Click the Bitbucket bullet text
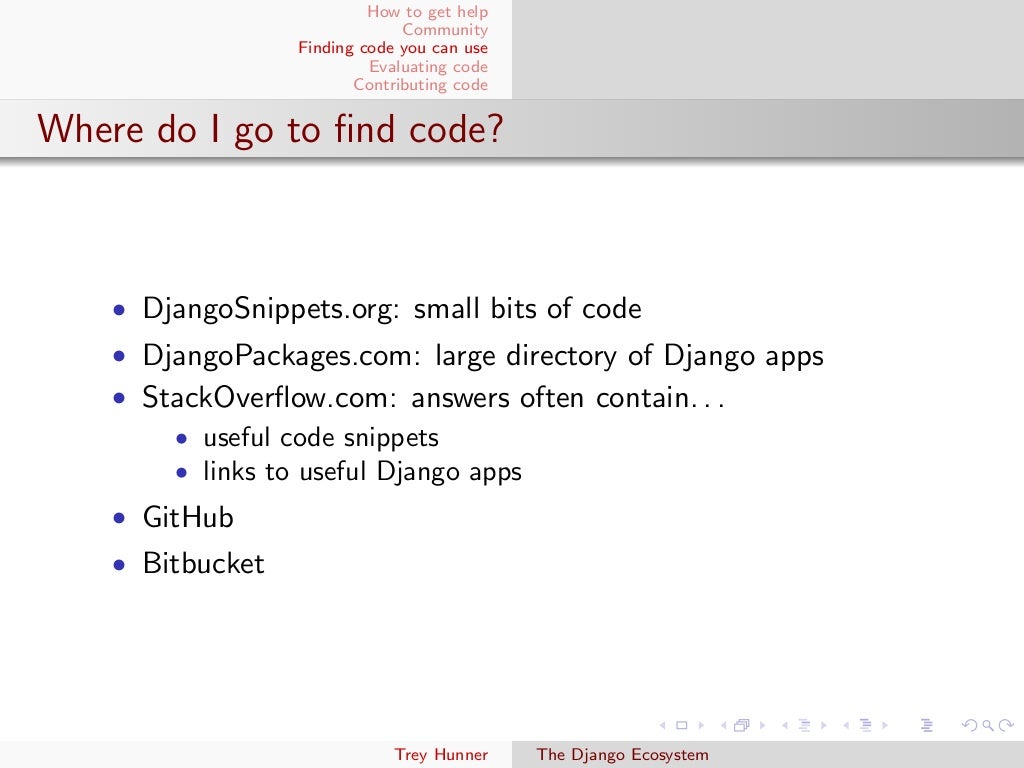Image resolution: width=1024 pixels, height=768 pixels. [x=204, y=563]
